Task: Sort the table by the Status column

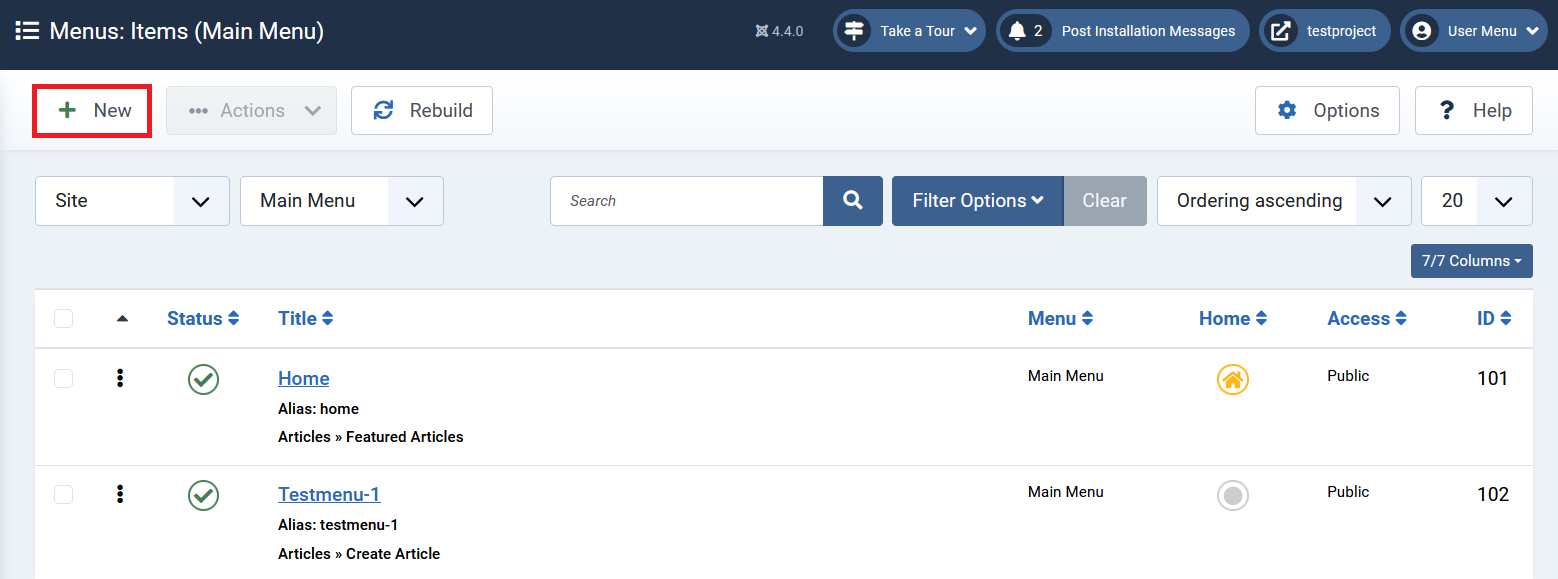Action: click(203, 319)
